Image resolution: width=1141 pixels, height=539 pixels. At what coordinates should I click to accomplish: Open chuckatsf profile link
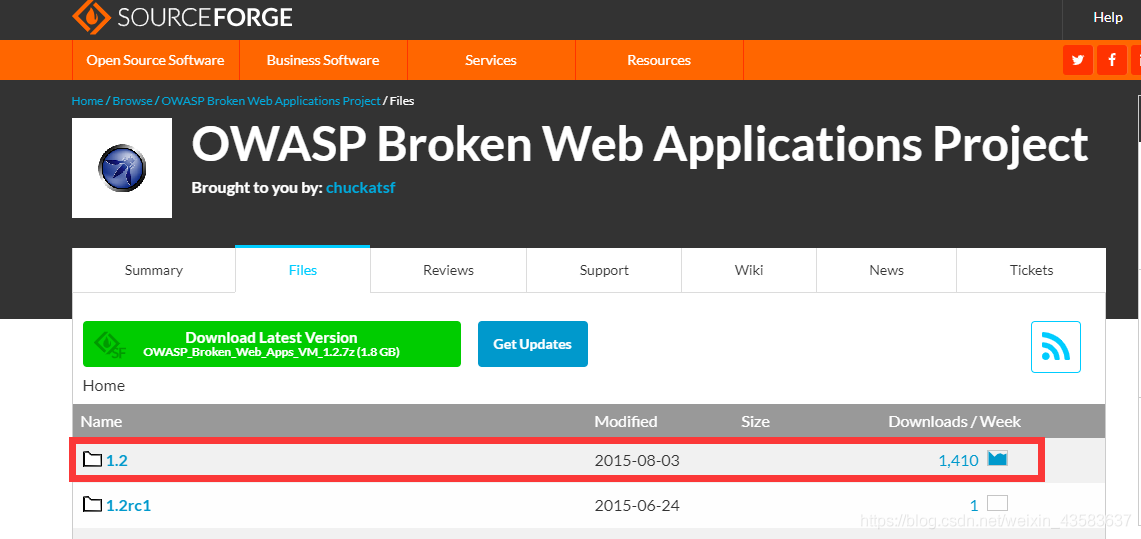pyautogui.click(x=361, y=188)
